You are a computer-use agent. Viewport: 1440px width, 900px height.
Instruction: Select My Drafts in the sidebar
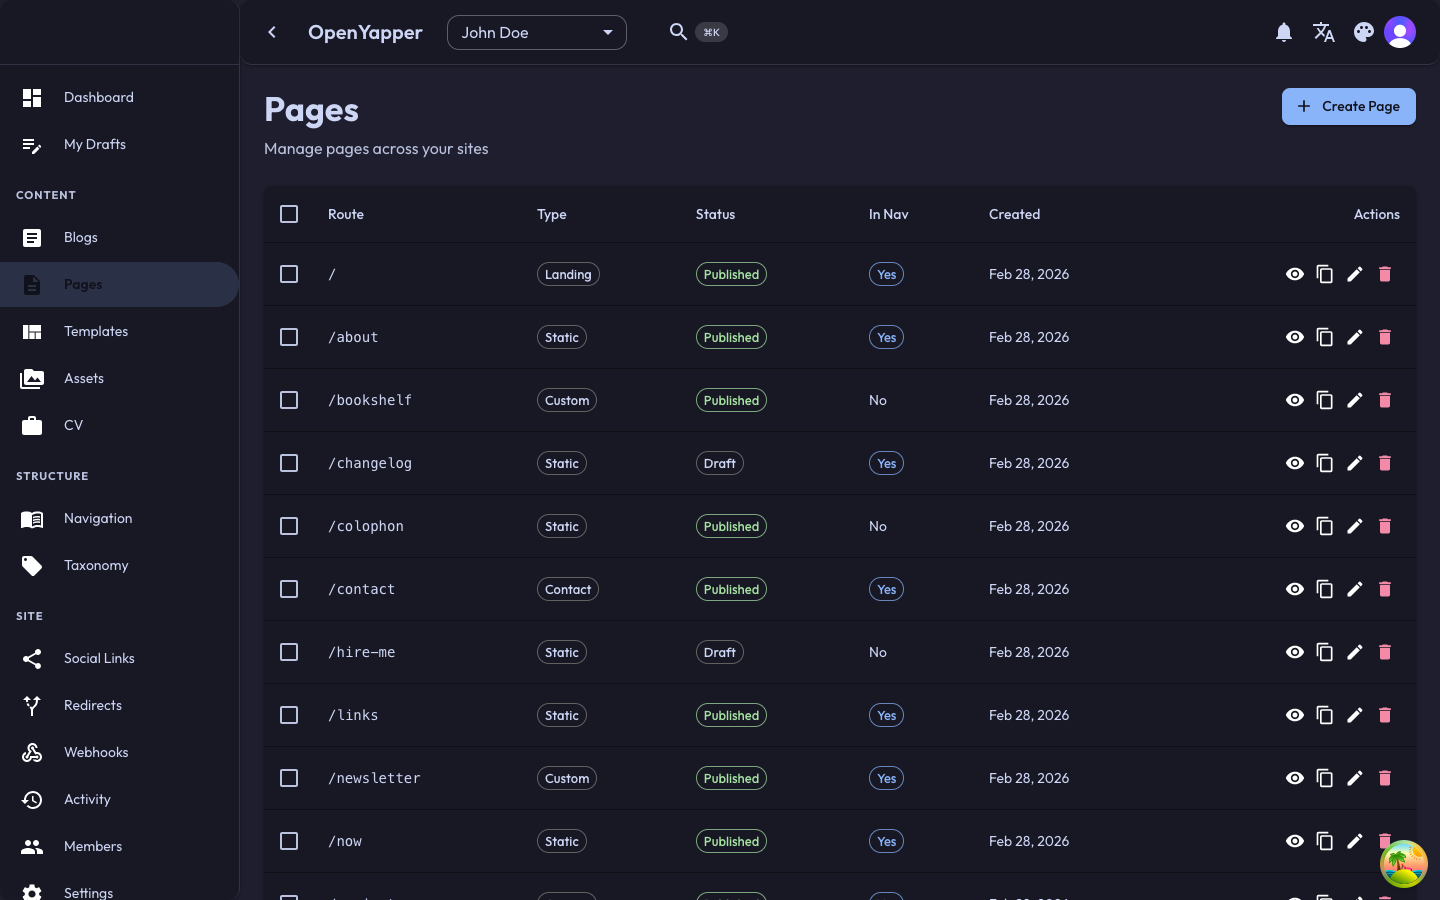click(x=95, y=144)
